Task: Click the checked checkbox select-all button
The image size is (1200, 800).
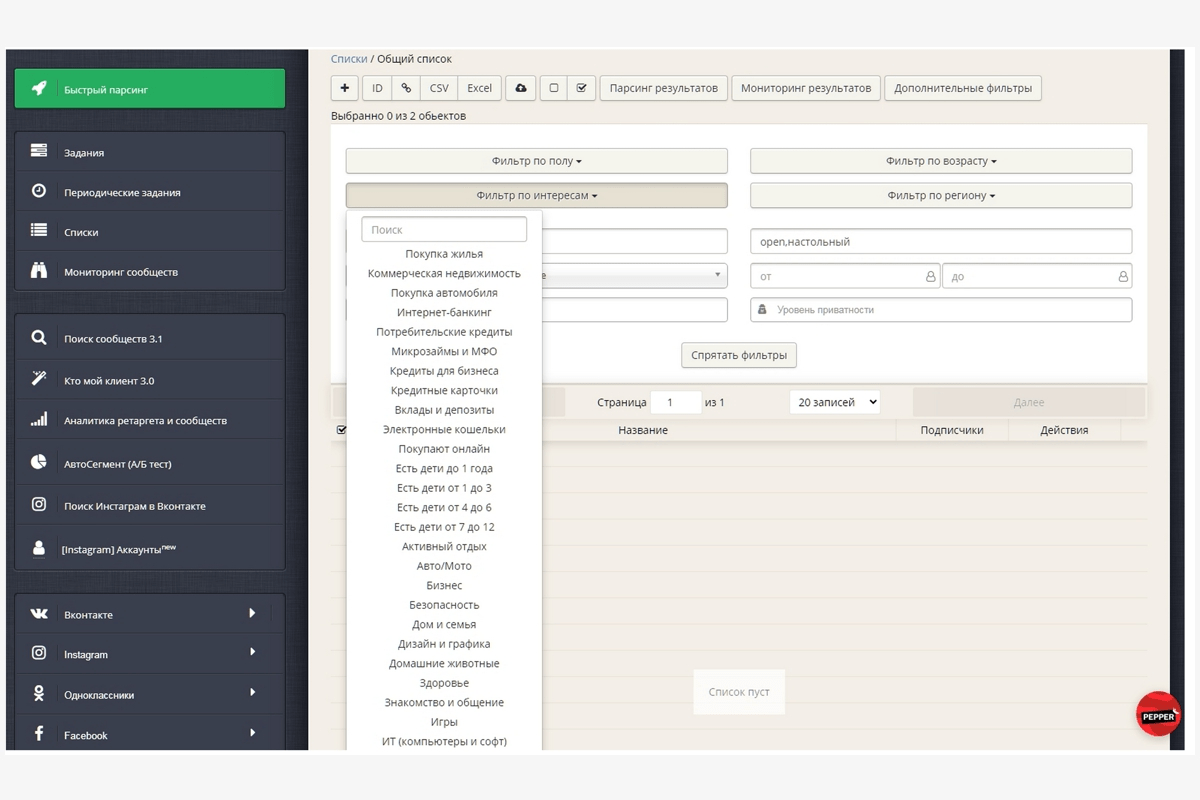Action: pyautogui.click(x=581, y=88)
